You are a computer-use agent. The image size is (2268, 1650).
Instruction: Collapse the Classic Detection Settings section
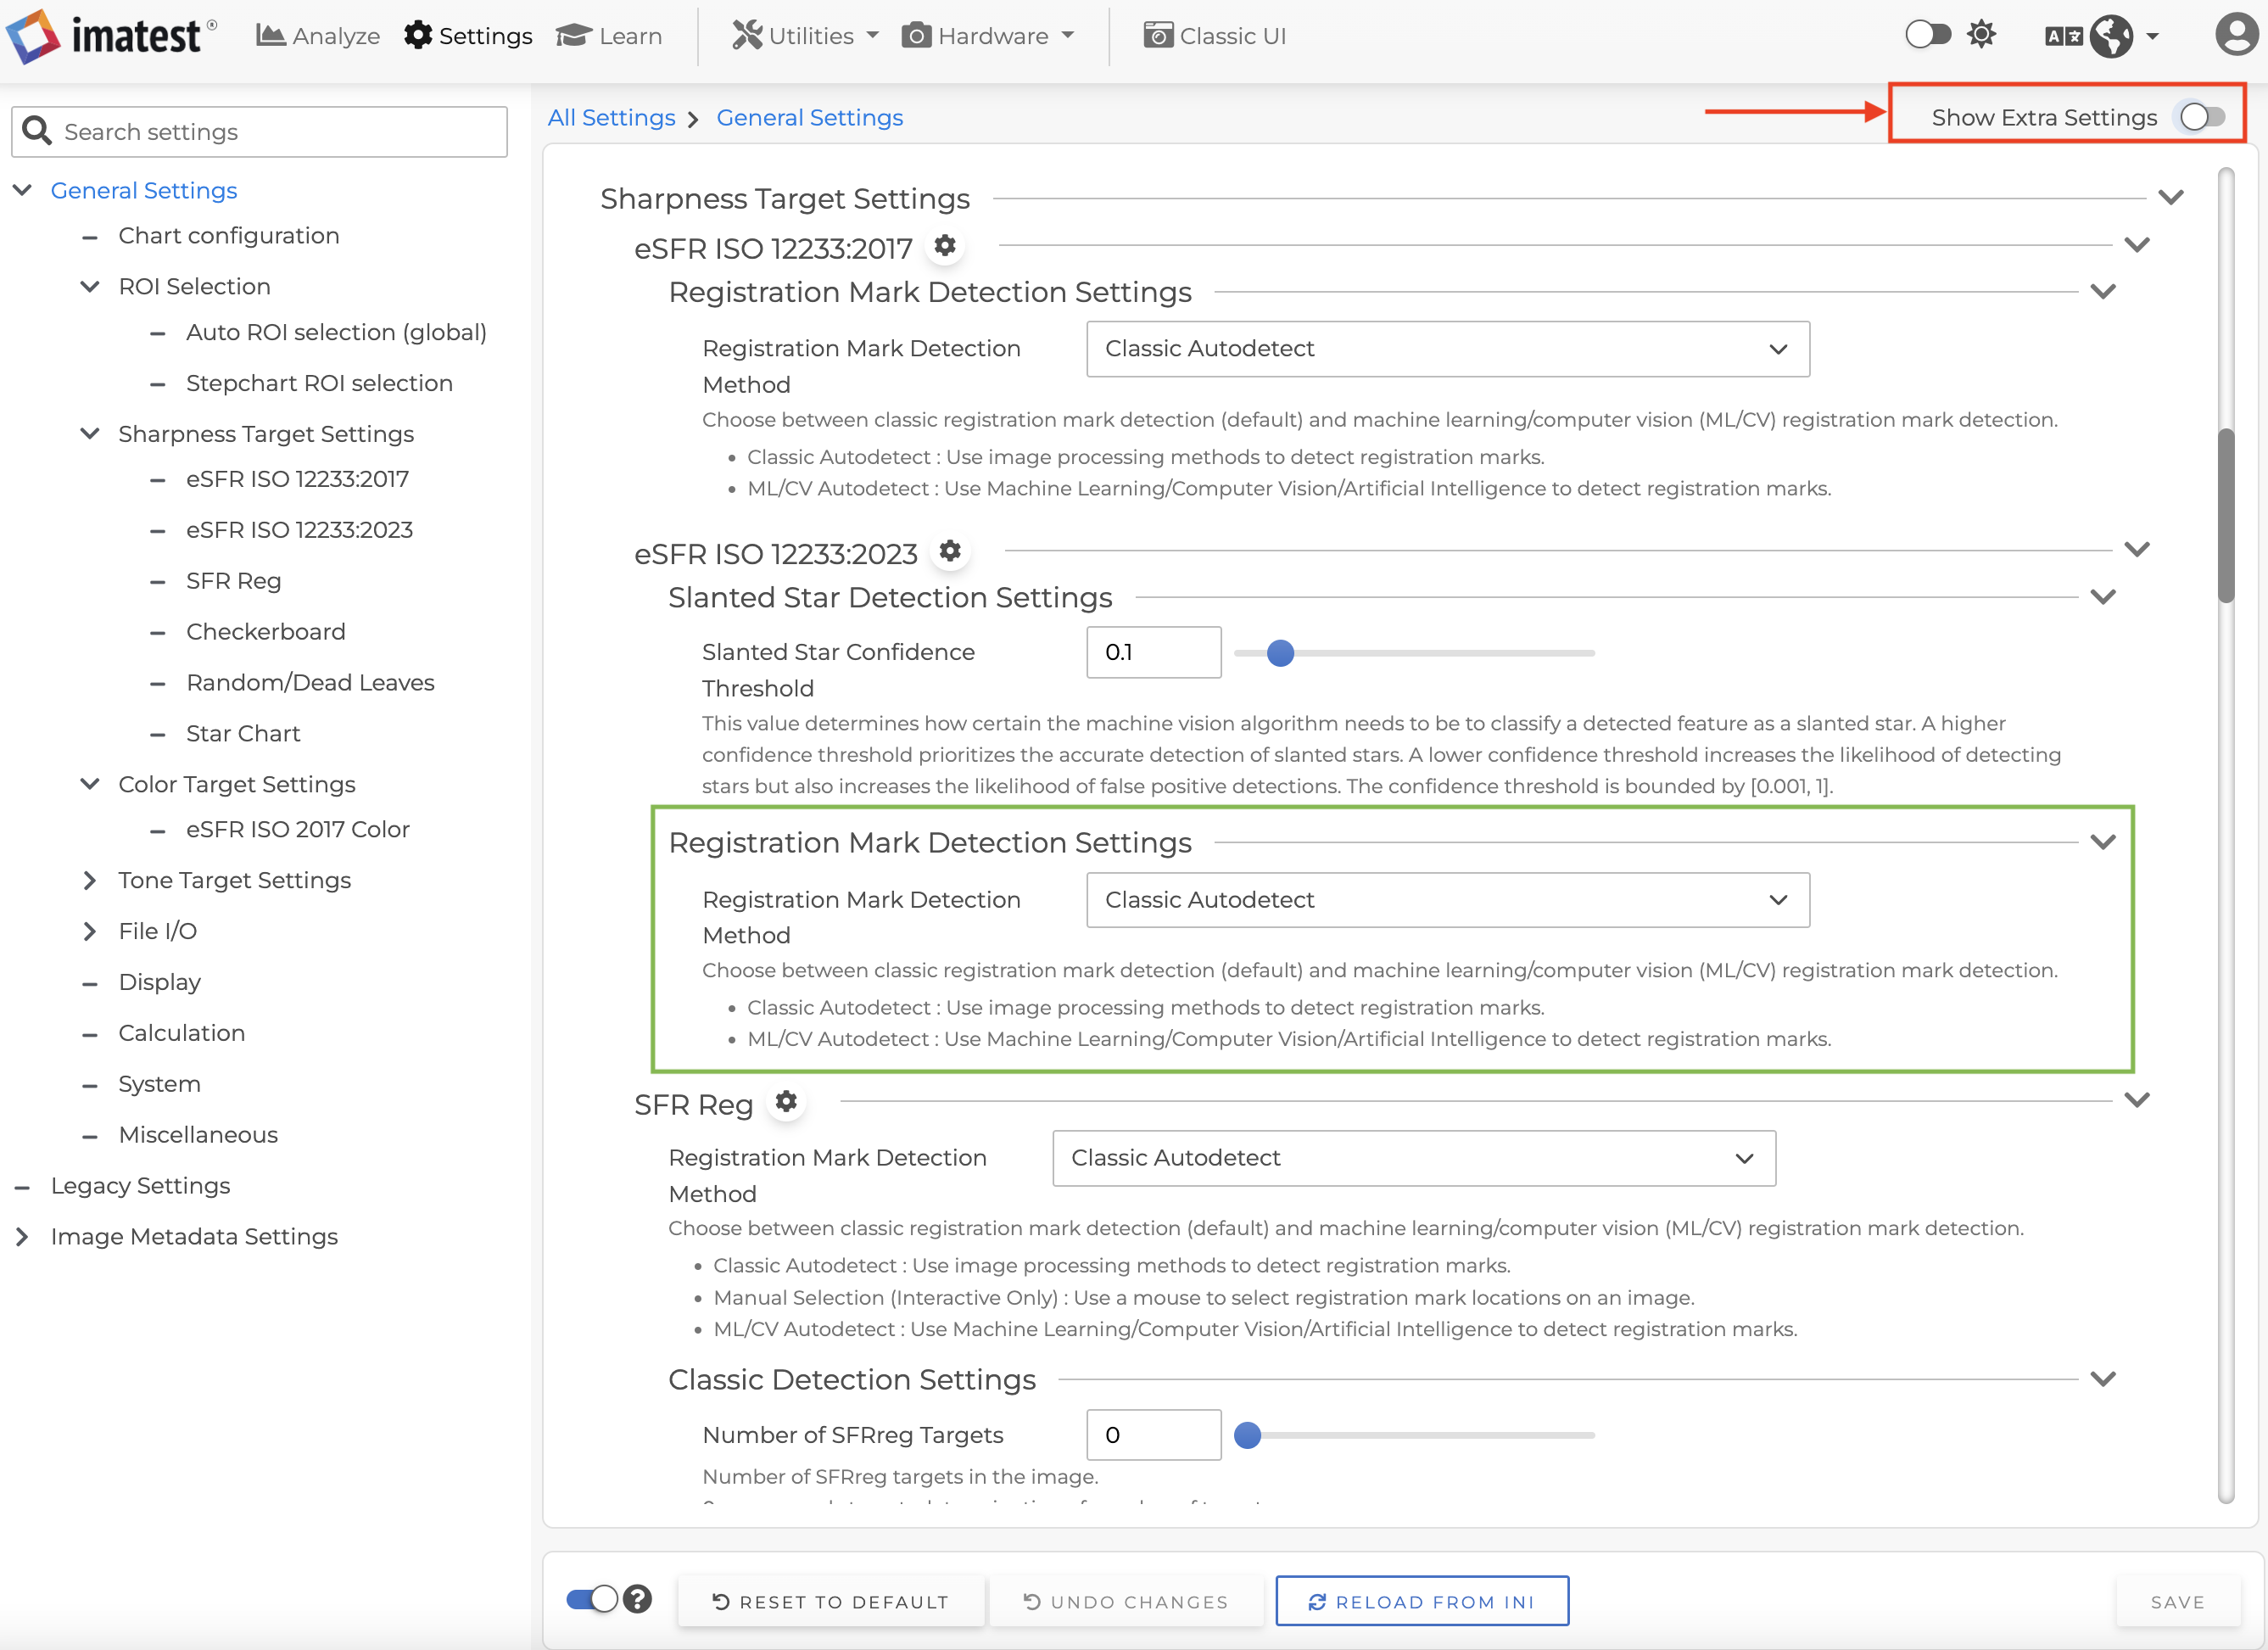pyautogui.click(x=2103, y=1380)
